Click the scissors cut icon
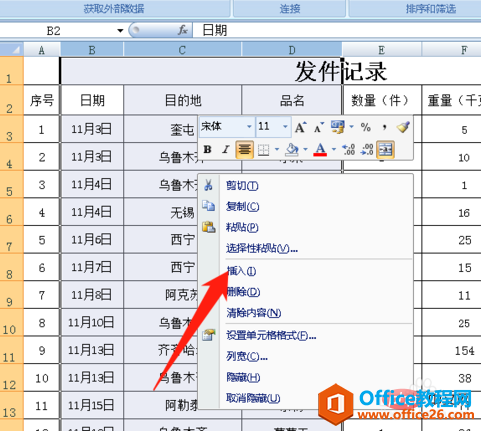The width and height of the screenshot is (481, 432). click(x=209, y=185)
